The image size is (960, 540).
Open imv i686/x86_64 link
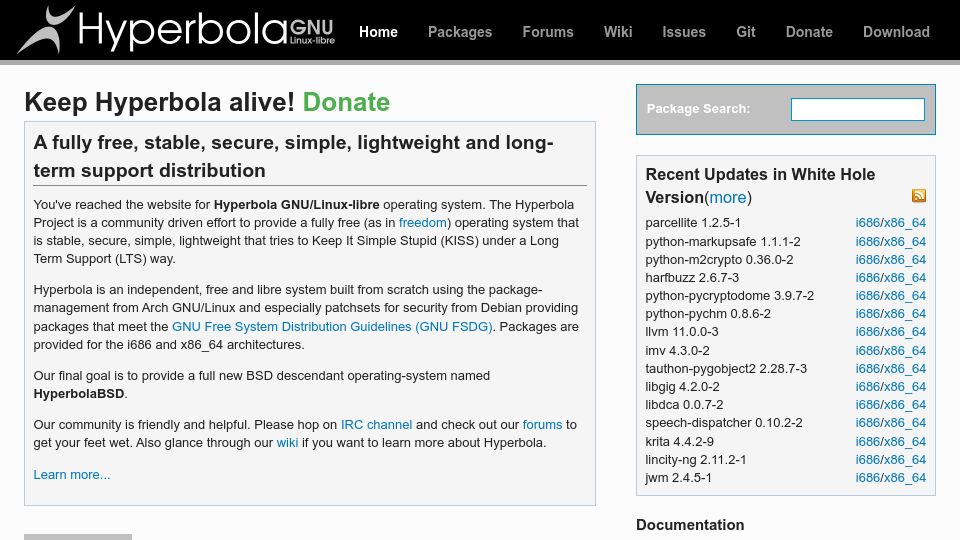pyautogui.click(x=891, y=350)
